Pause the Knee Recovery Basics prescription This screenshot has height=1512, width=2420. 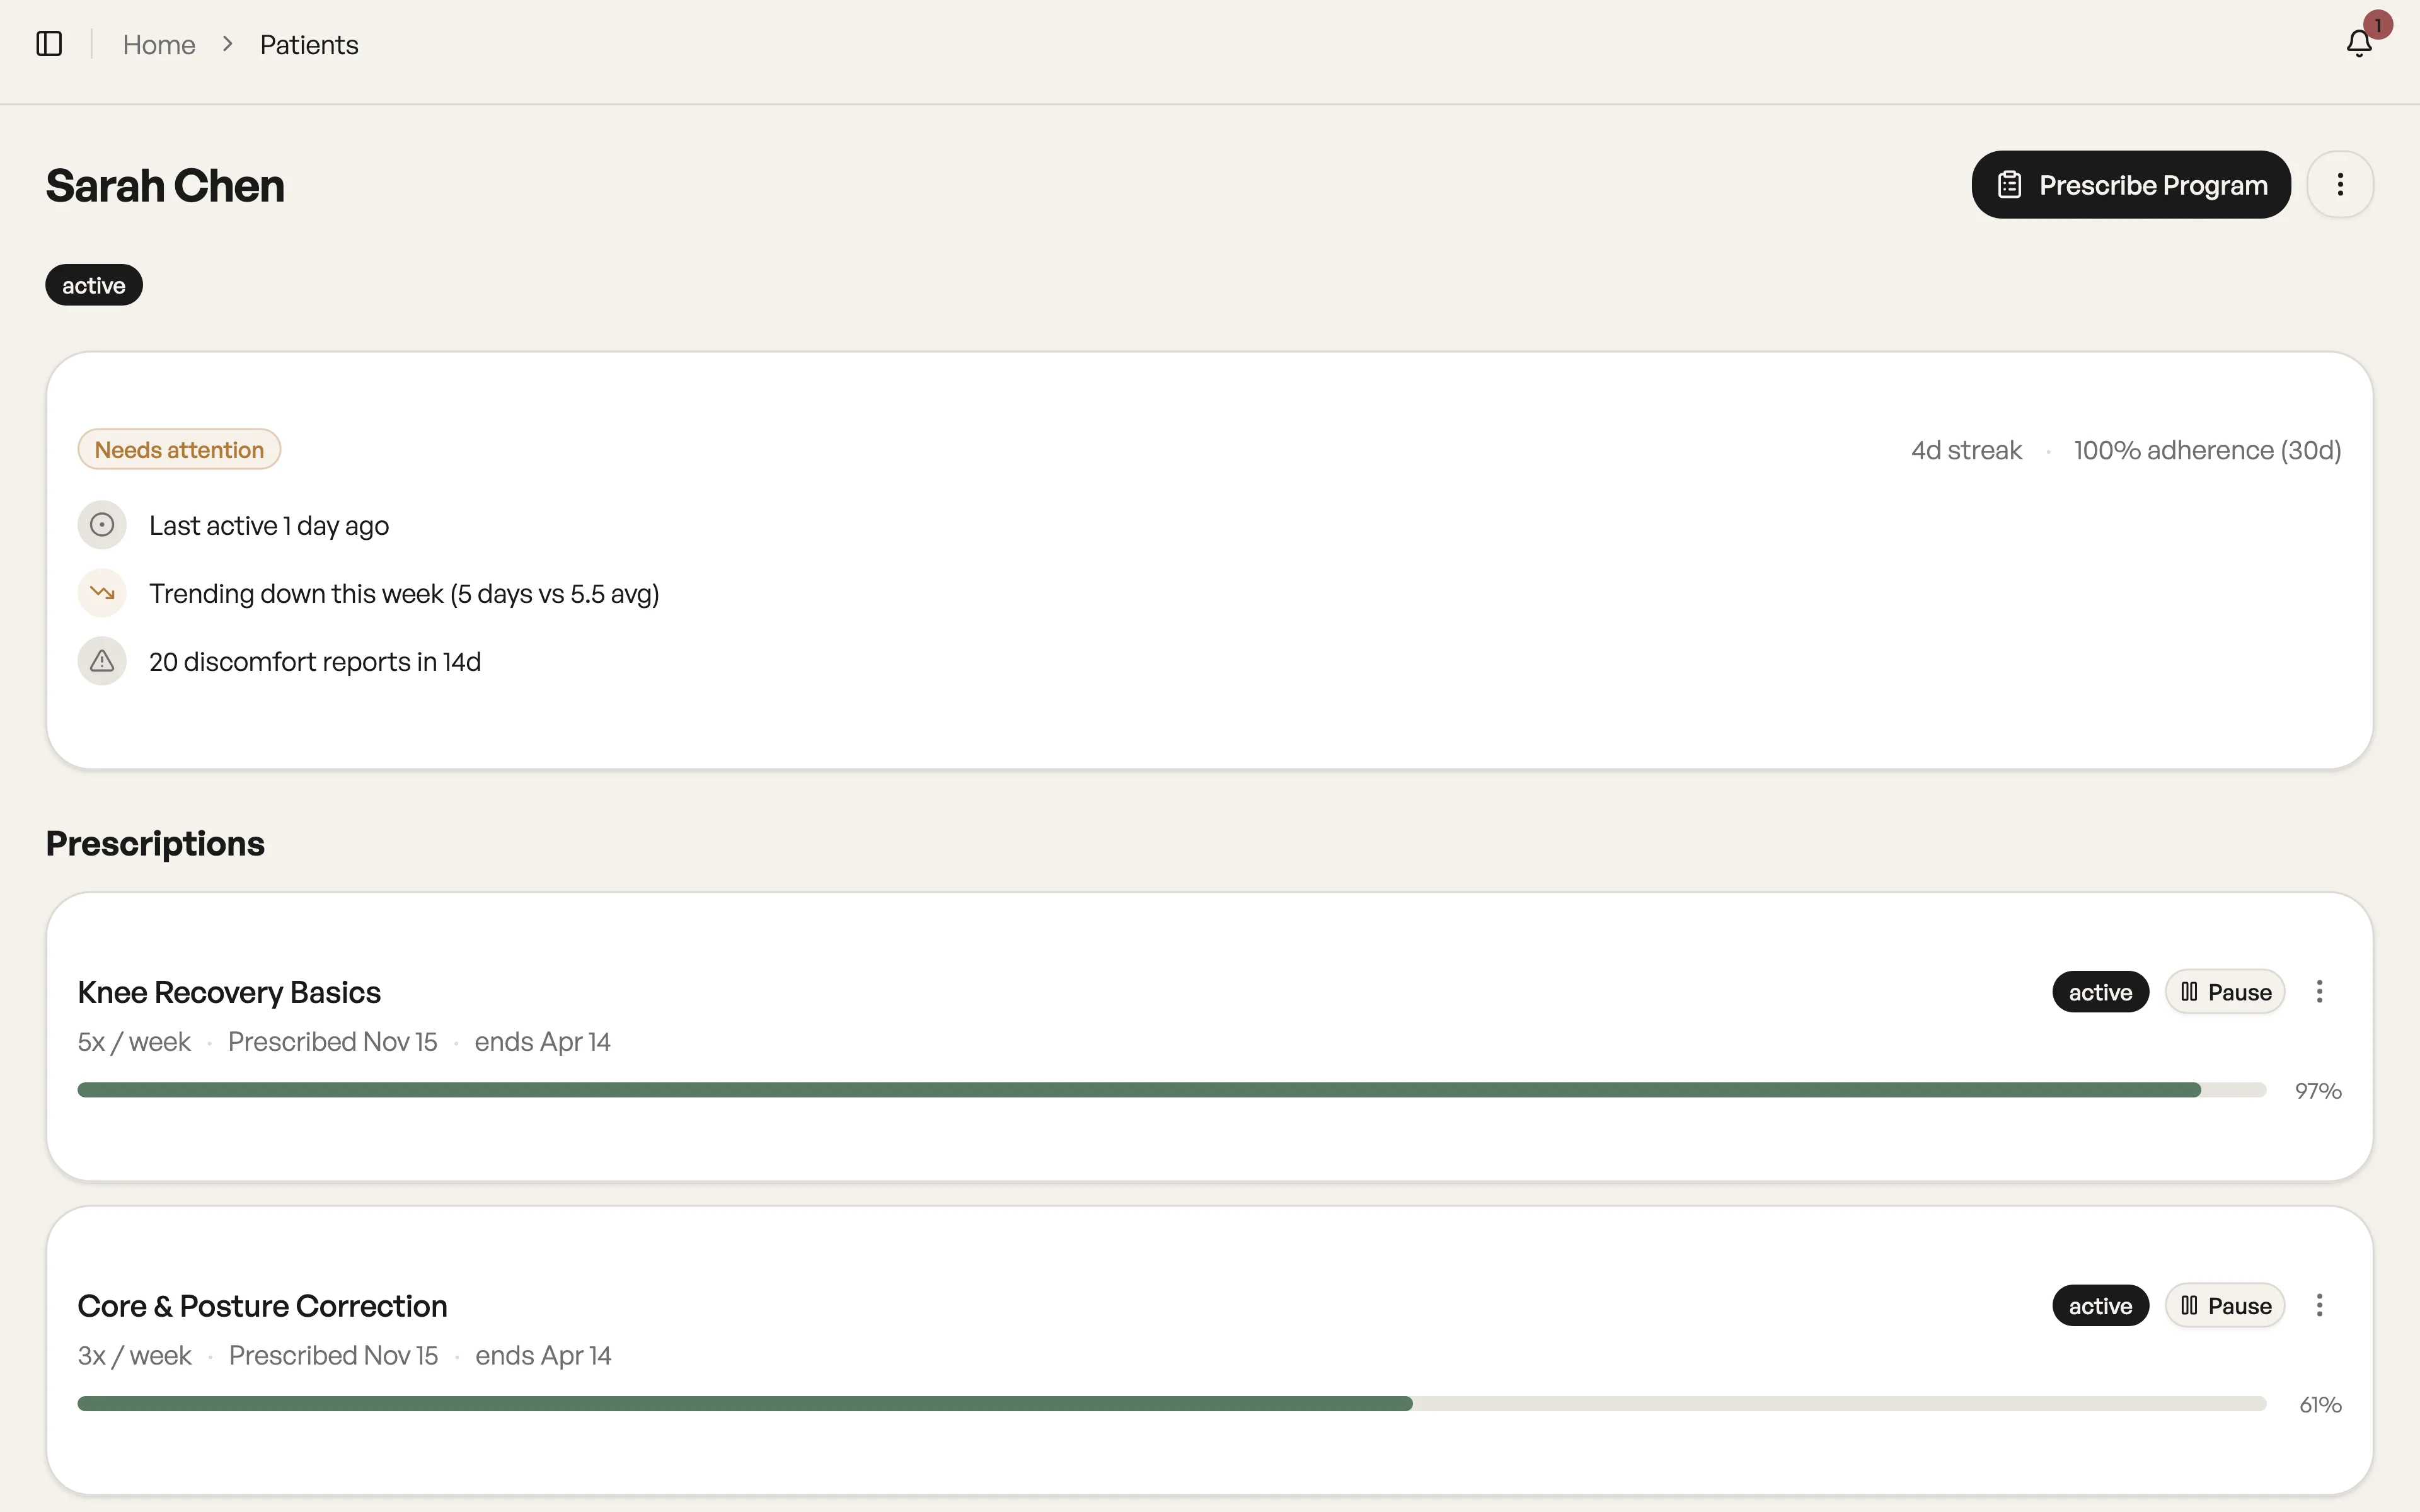[x=2225, y=992]
